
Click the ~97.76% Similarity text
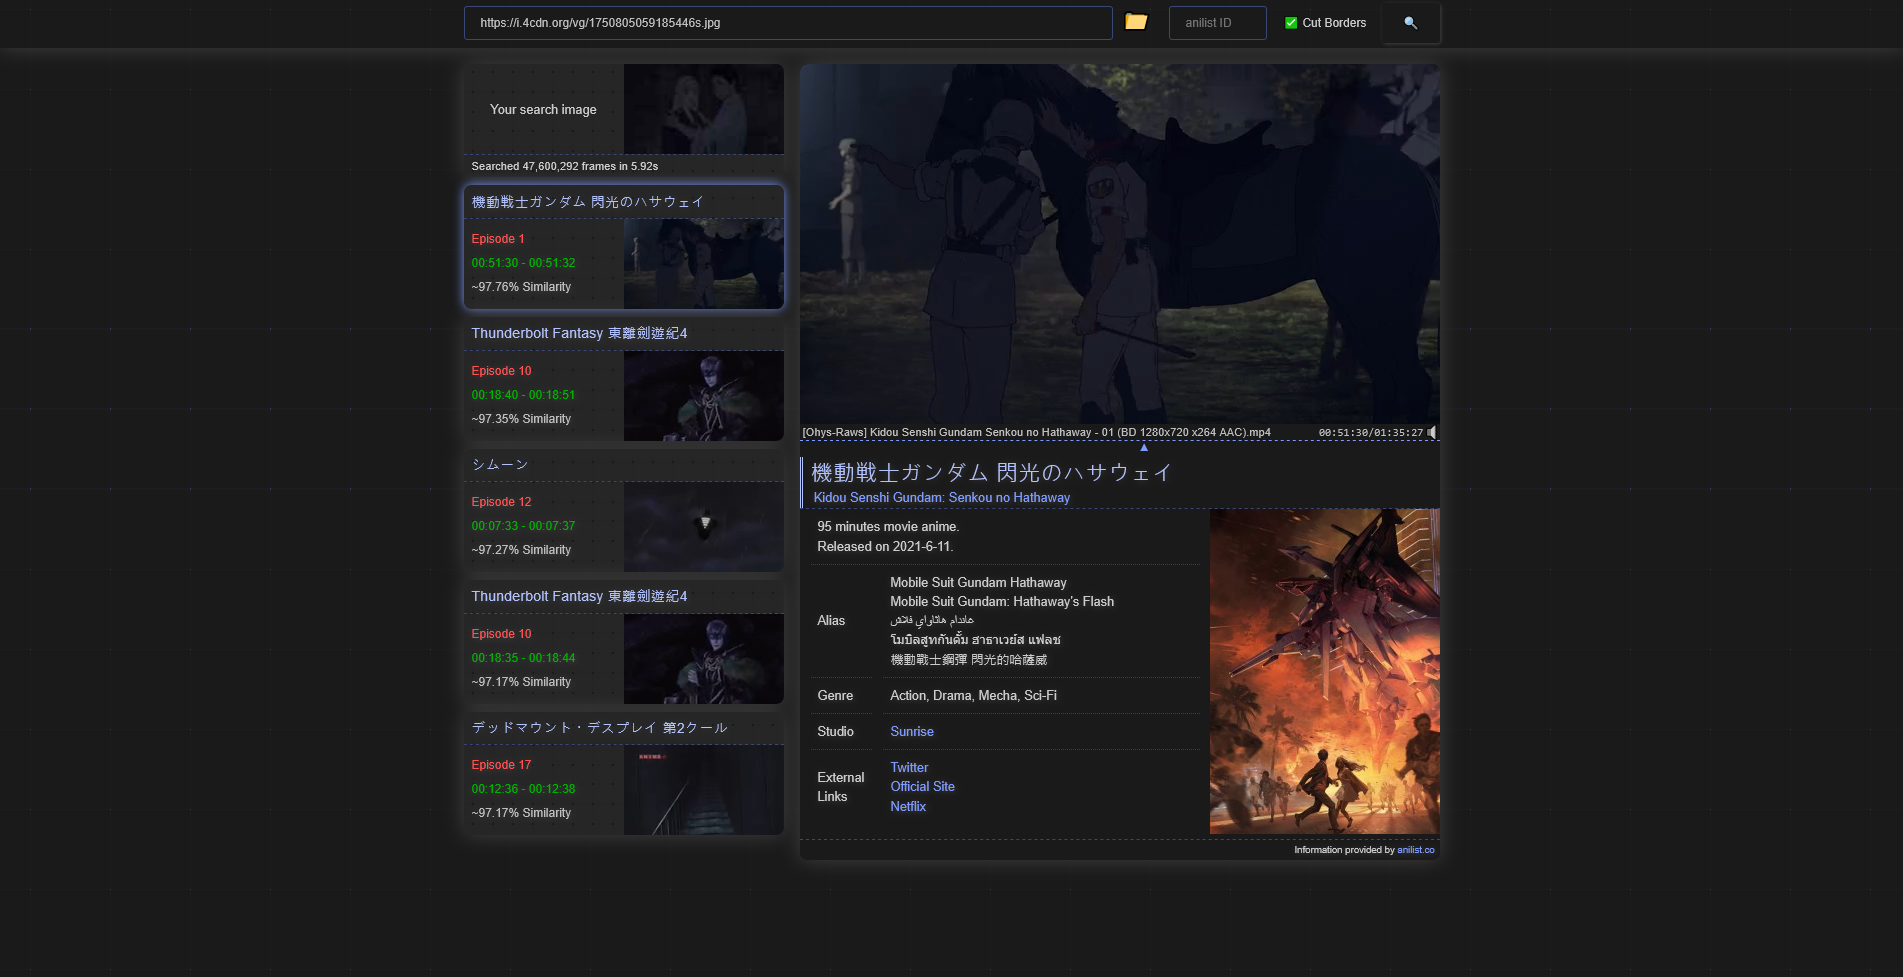(x=521, y=287)
